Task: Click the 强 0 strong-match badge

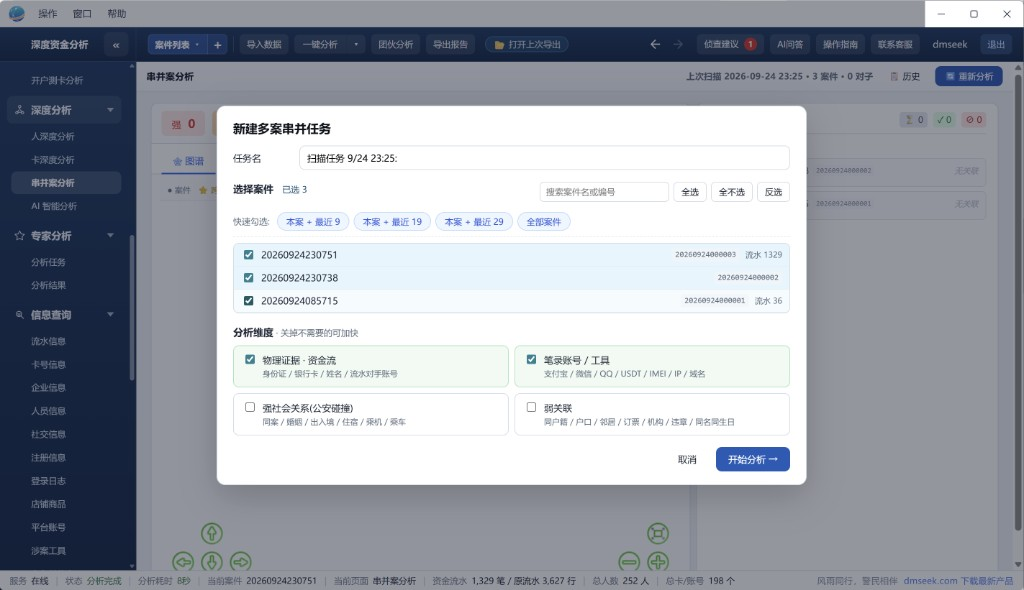Action: [183, 123]
